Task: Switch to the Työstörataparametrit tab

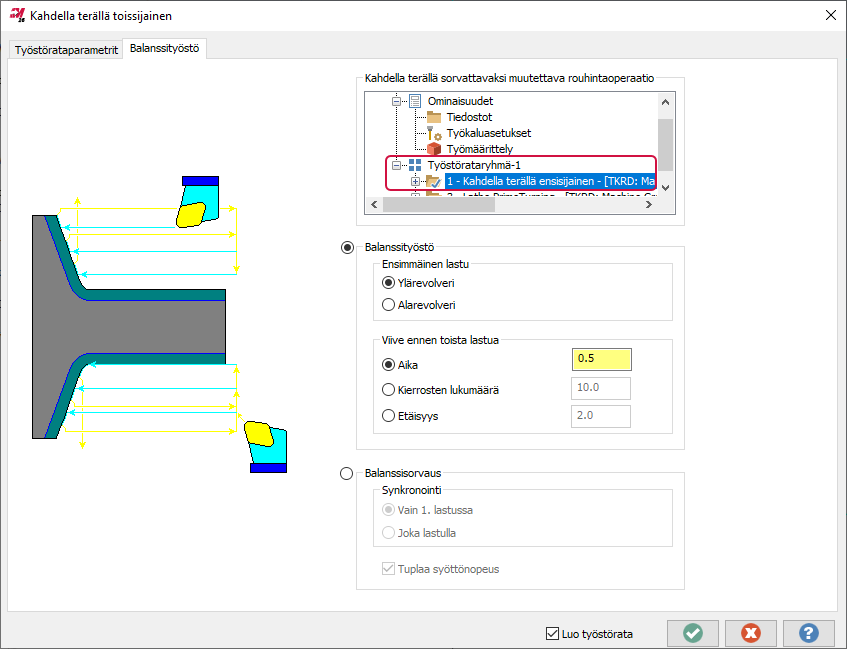Action: click(x=66, y=50)
